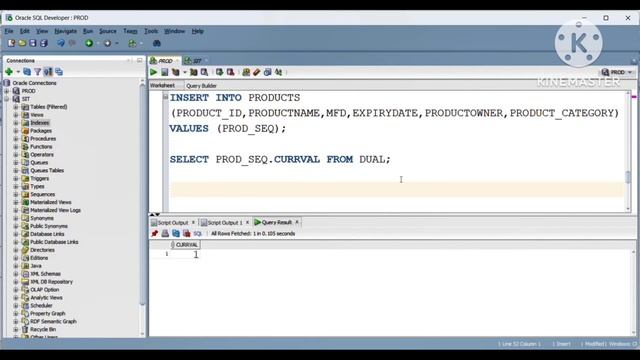Select the Procedures tree item
Screen dimensions: 640x360
click(x=43, y=139)
